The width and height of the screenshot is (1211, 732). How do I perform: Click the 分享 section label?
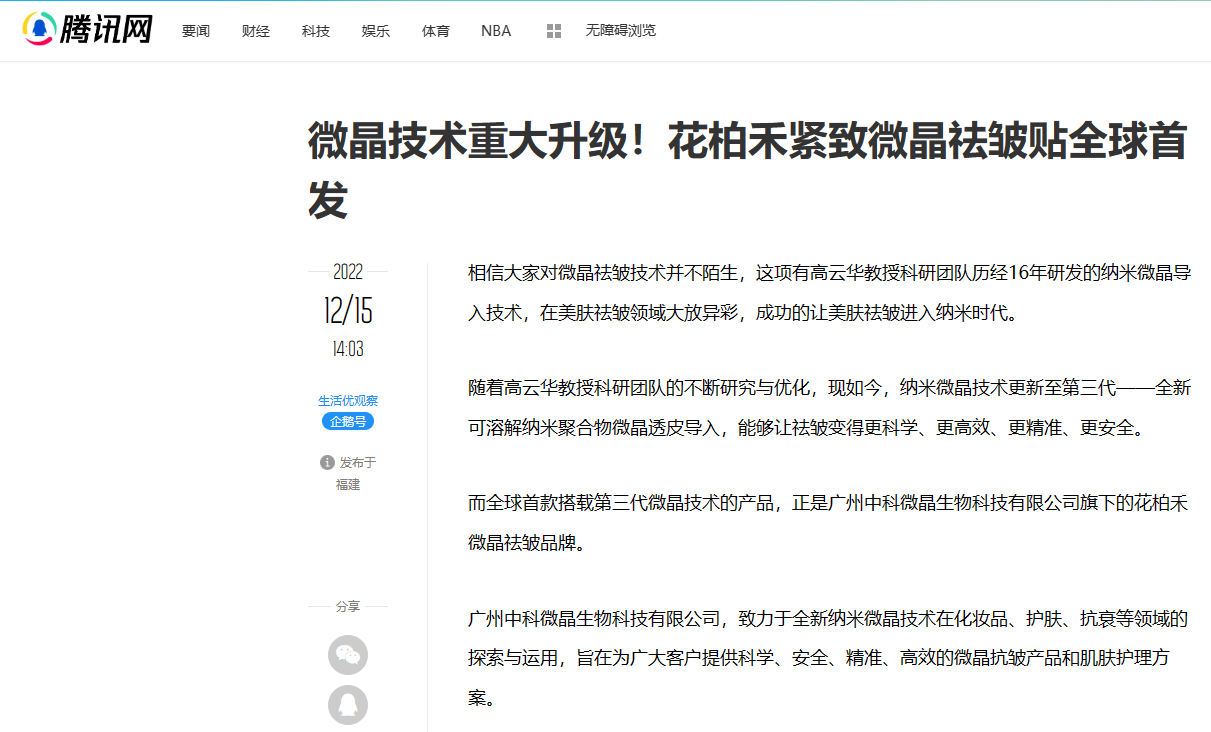pyautogui.click(x=348, y=606)
